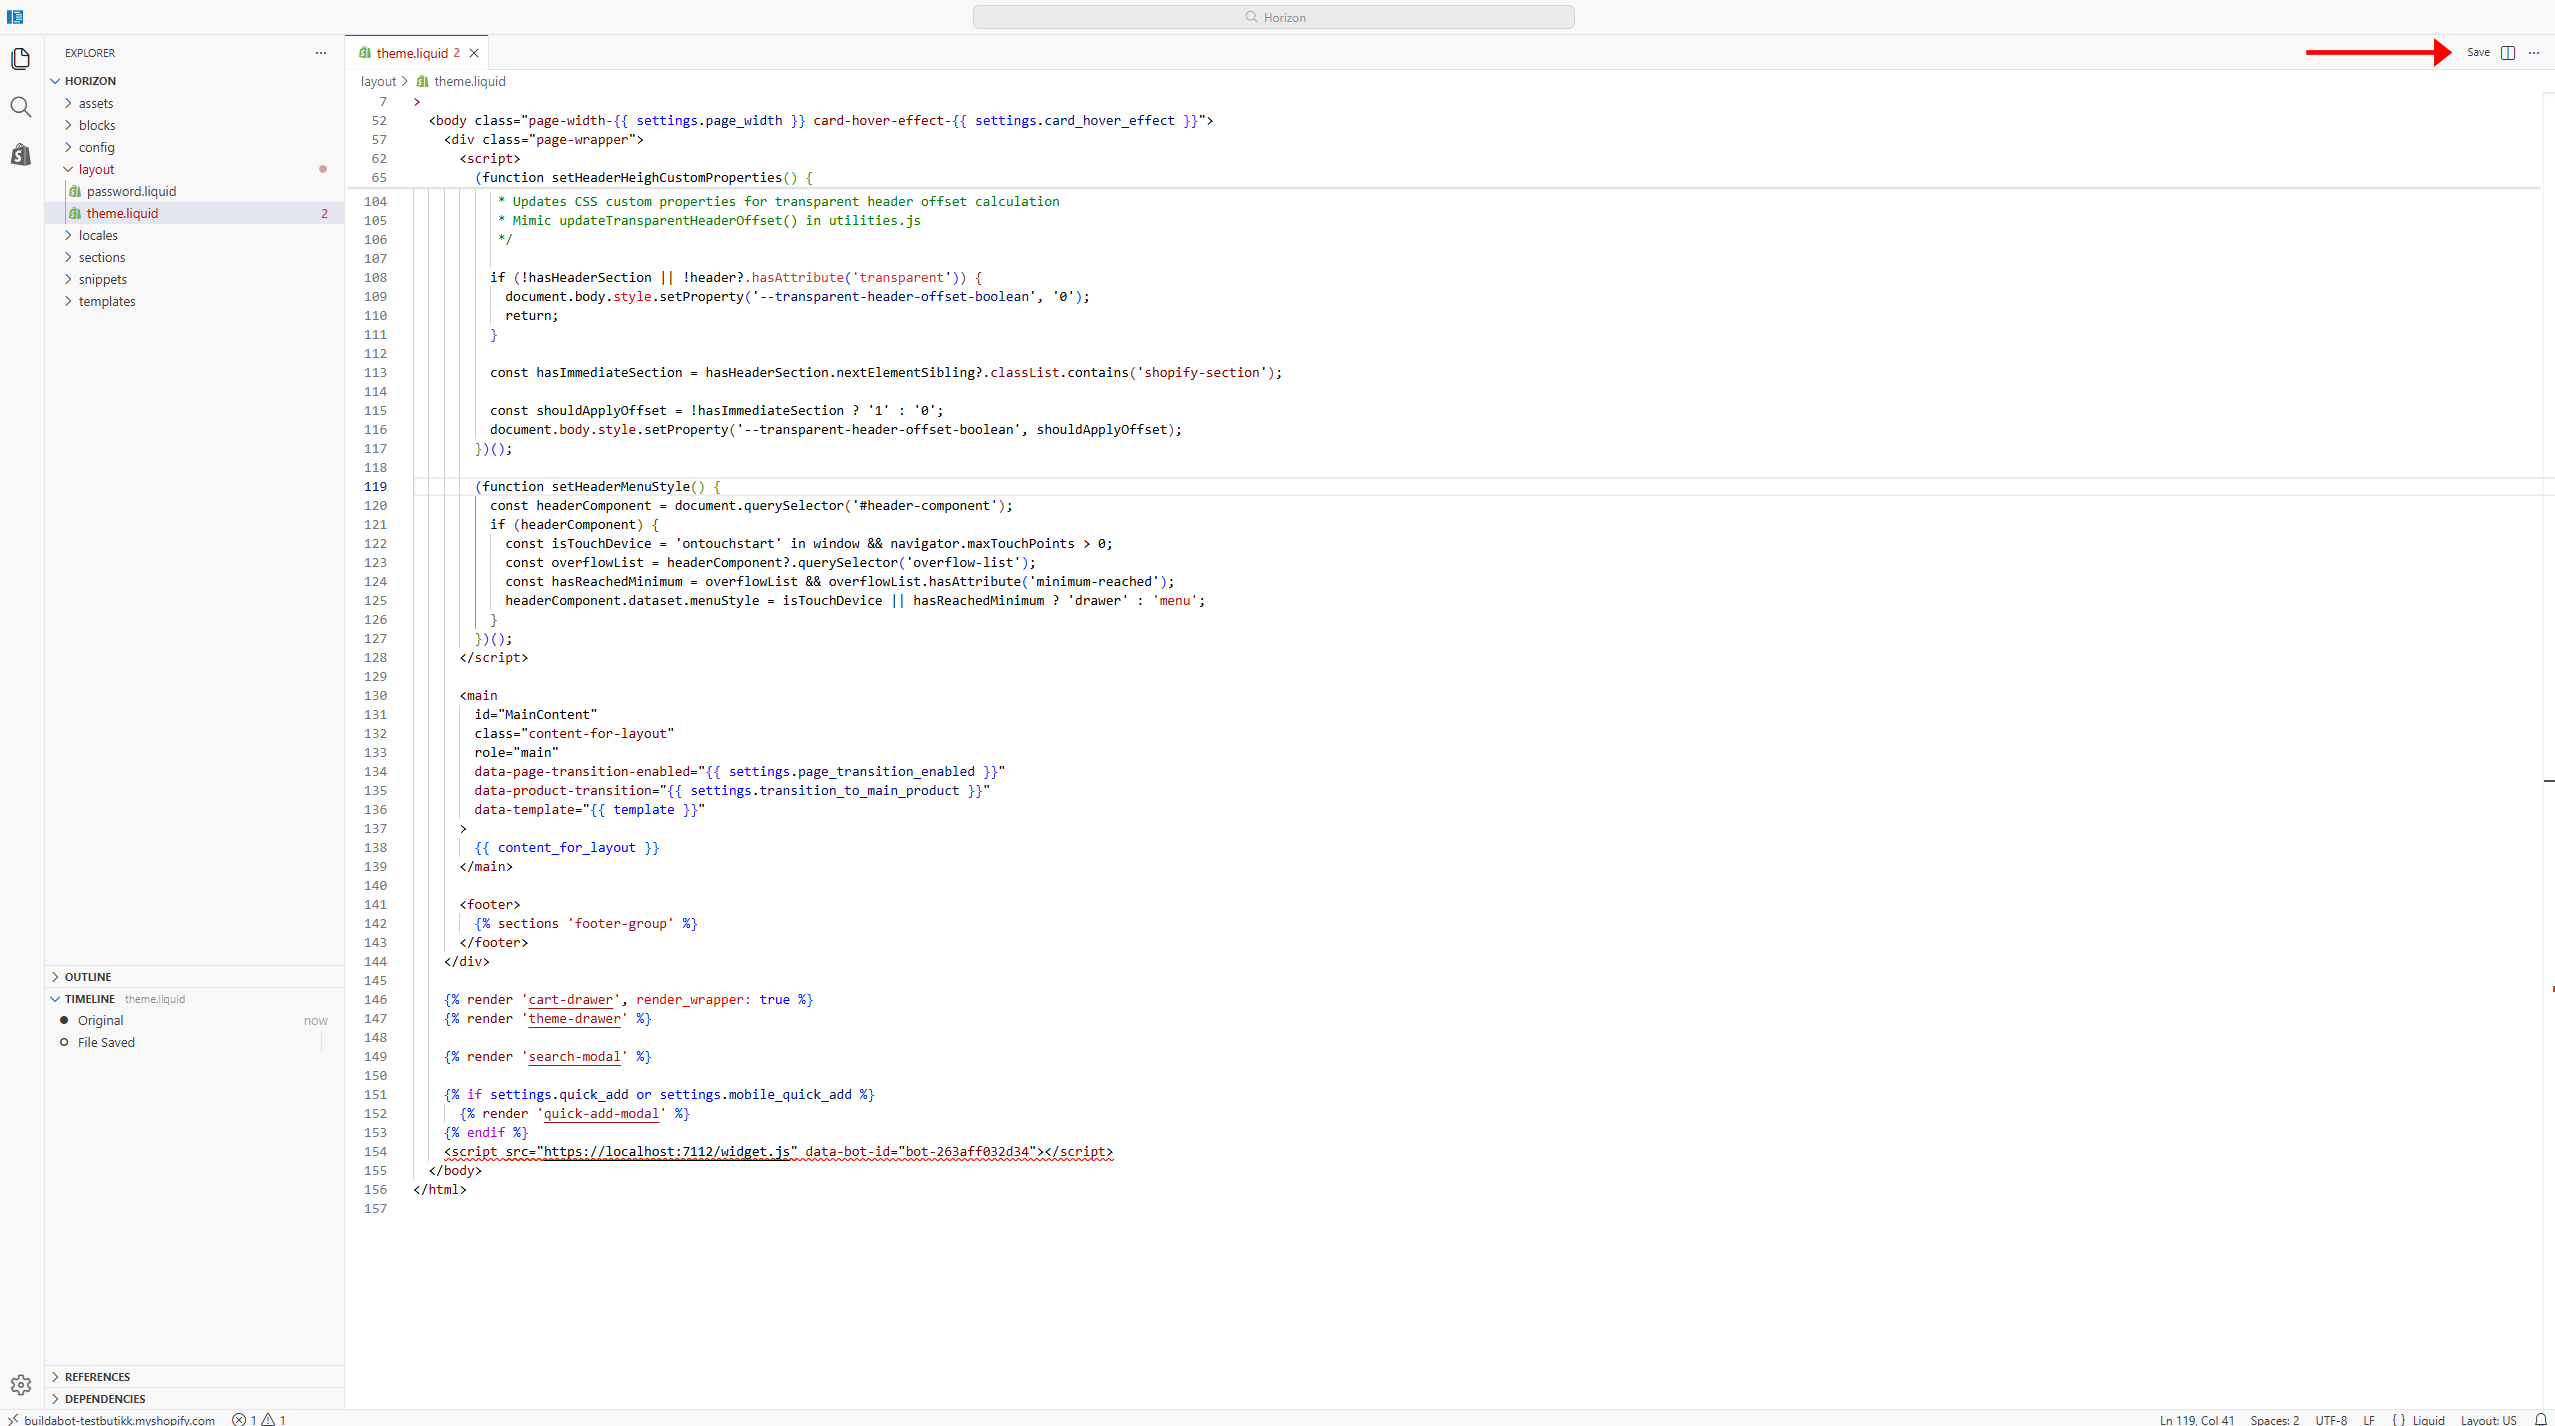Open the Explorer files icon in activity bar
This screenshot has height=1426, width=2555.
point(21,59)
